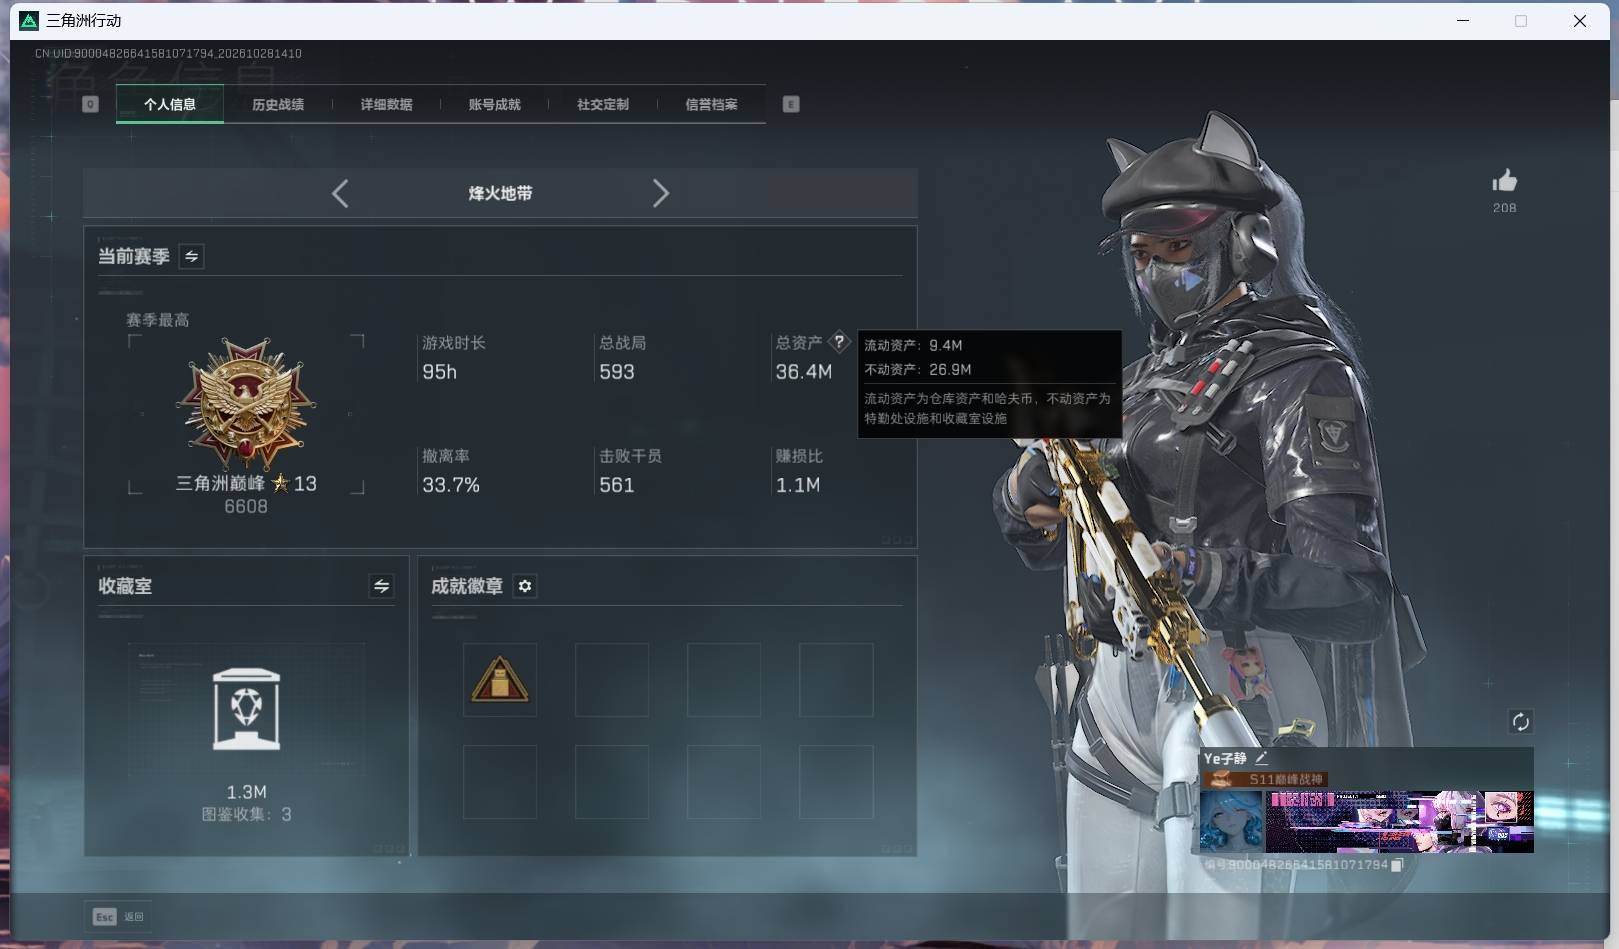Click right arrow beside 烽火地带
Viewport: 1619px width, 949px height.
pyautogui.click(x=660, y=193)
